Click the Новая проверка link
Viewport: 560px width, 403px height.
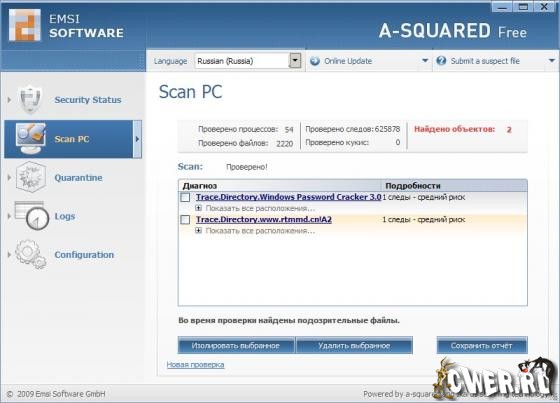tap(195, 365)
